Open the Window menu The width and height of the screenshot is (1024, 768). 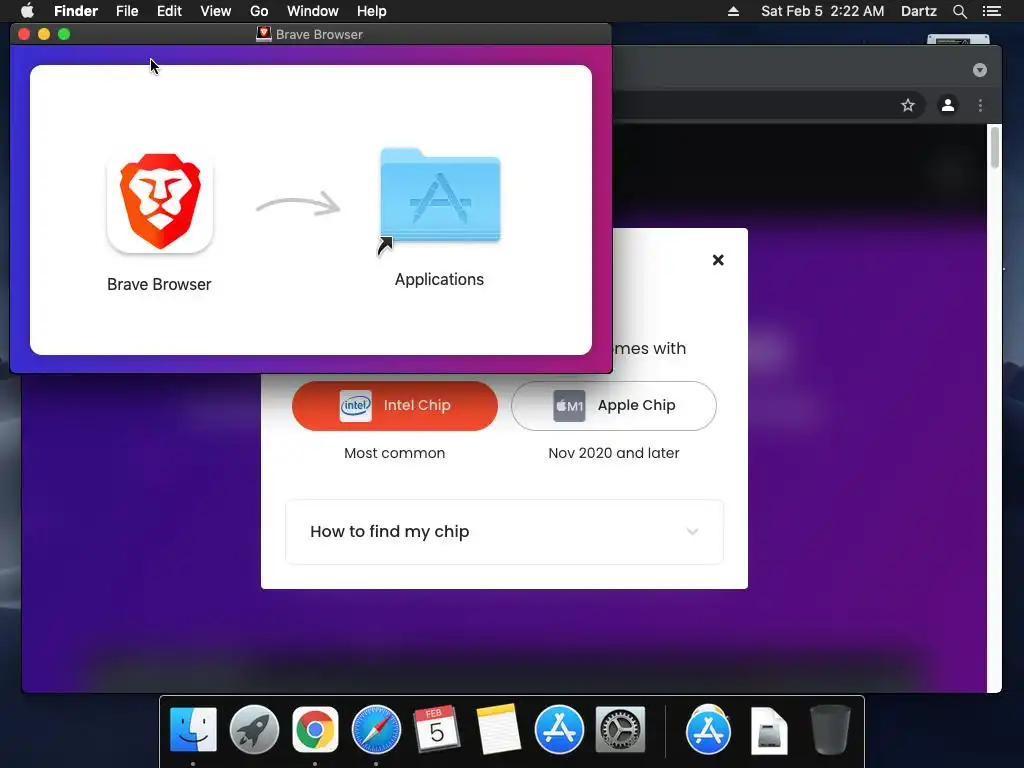tap(312, 11)
